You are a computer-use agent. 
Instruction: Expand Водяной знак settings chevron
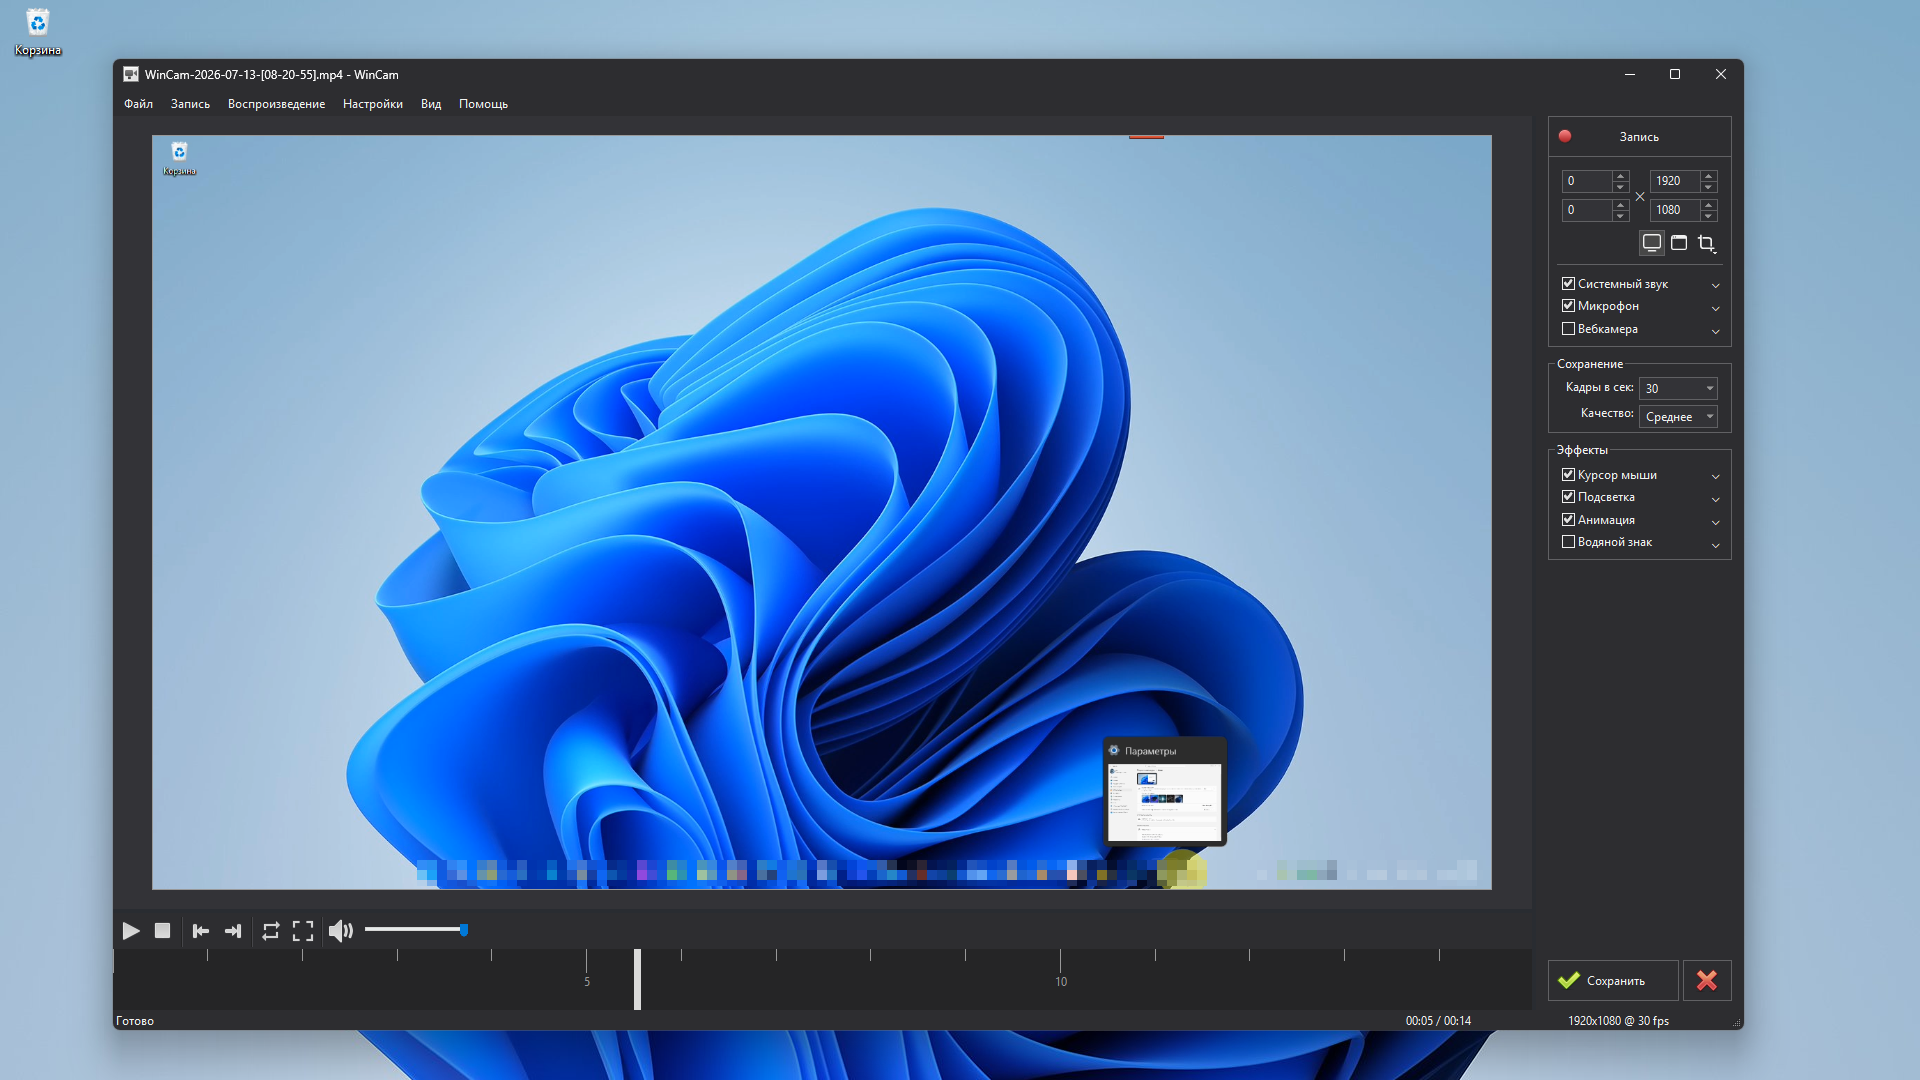(1716, 545)
